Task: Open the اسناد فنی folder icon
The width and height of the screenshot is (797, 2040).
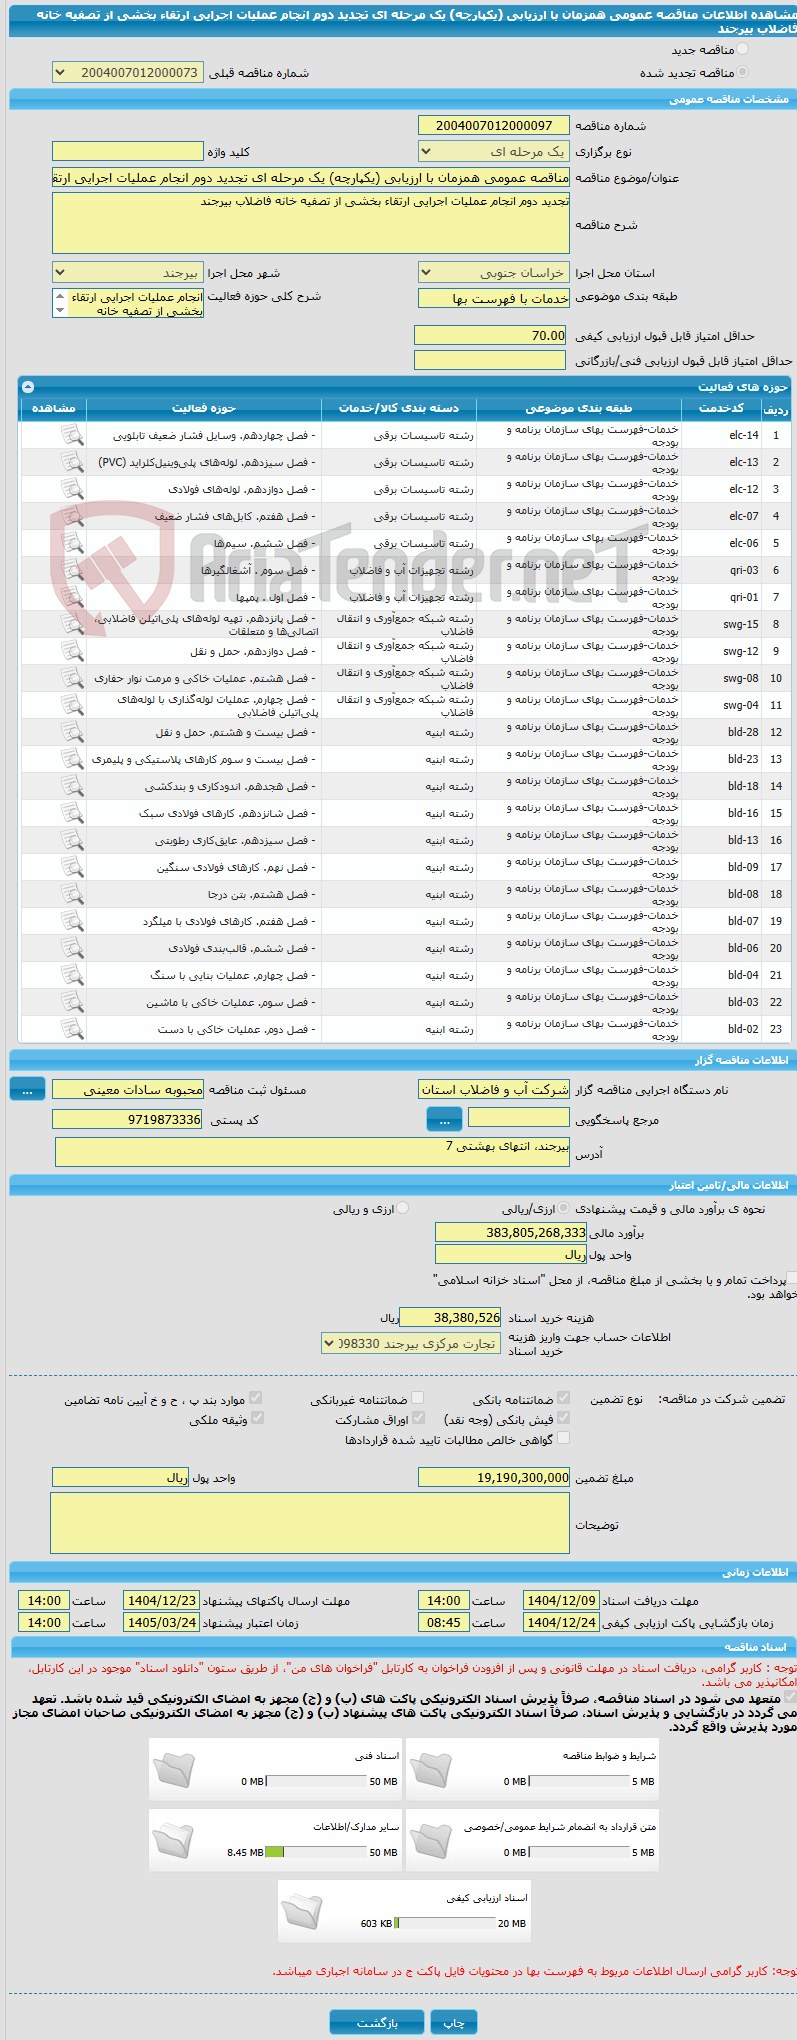Action: [174, 1769]
